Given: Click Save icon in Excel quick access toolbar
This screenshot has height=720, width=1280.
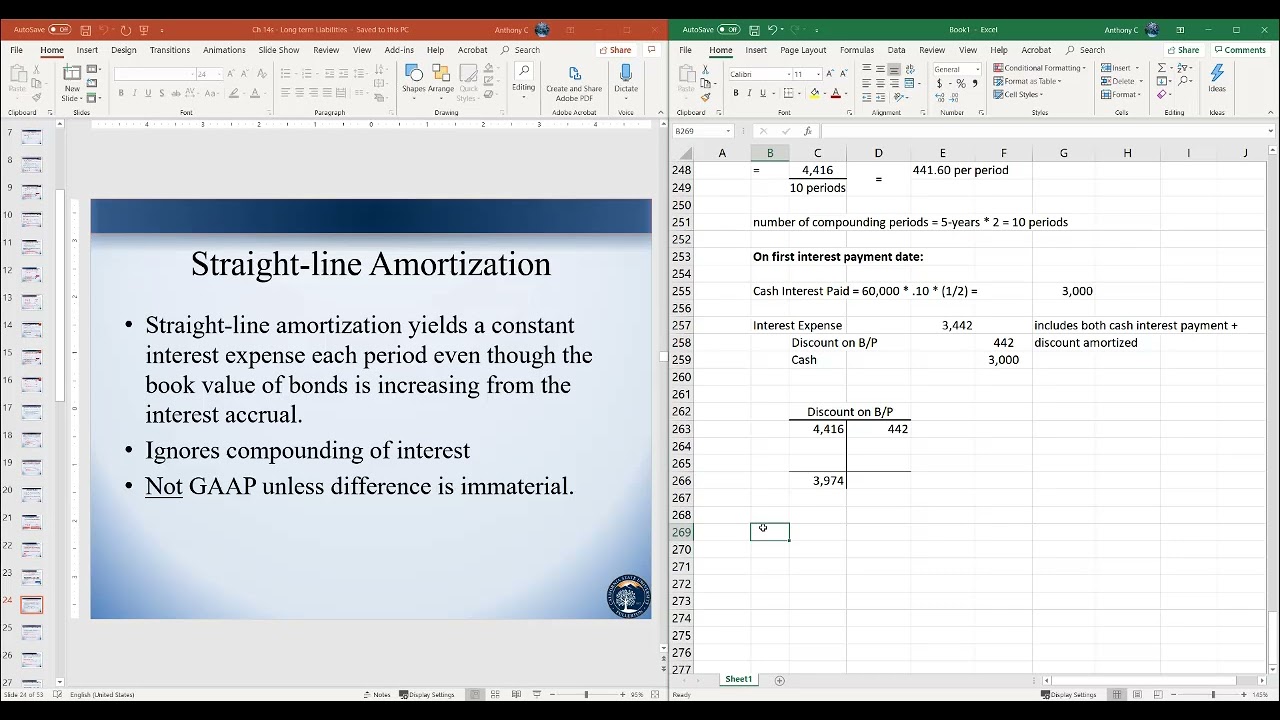Looking at the screenshot, I should [755, 30].
